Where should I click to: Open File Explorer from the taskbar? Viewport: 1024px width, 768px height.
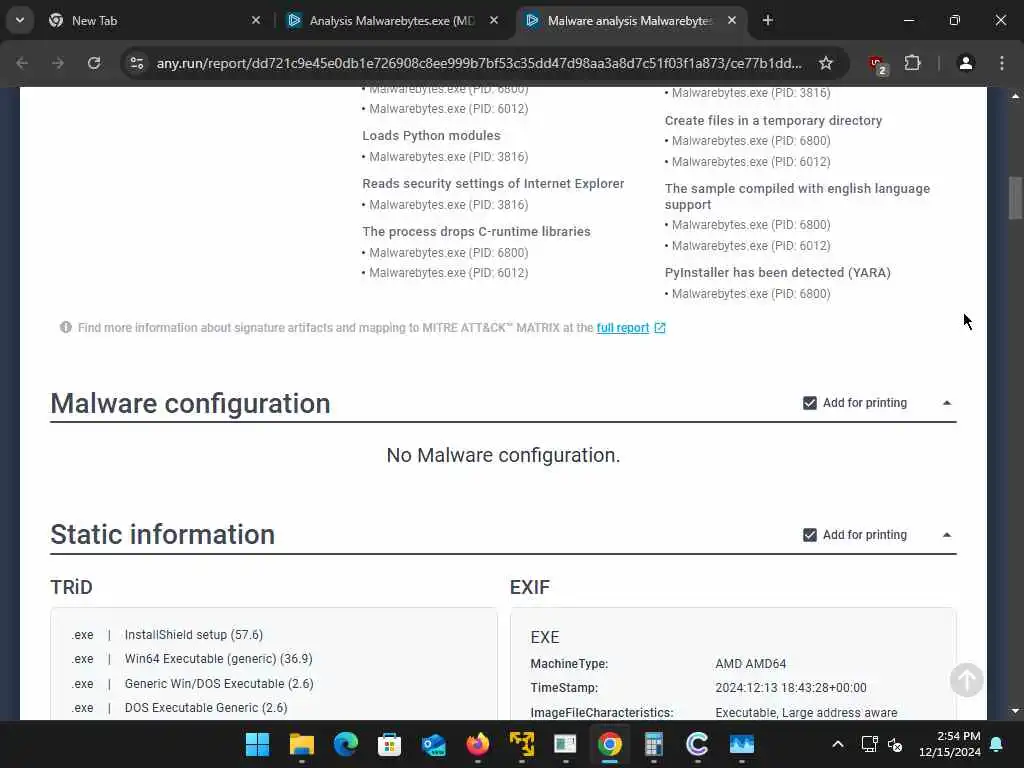coord(302,744)
